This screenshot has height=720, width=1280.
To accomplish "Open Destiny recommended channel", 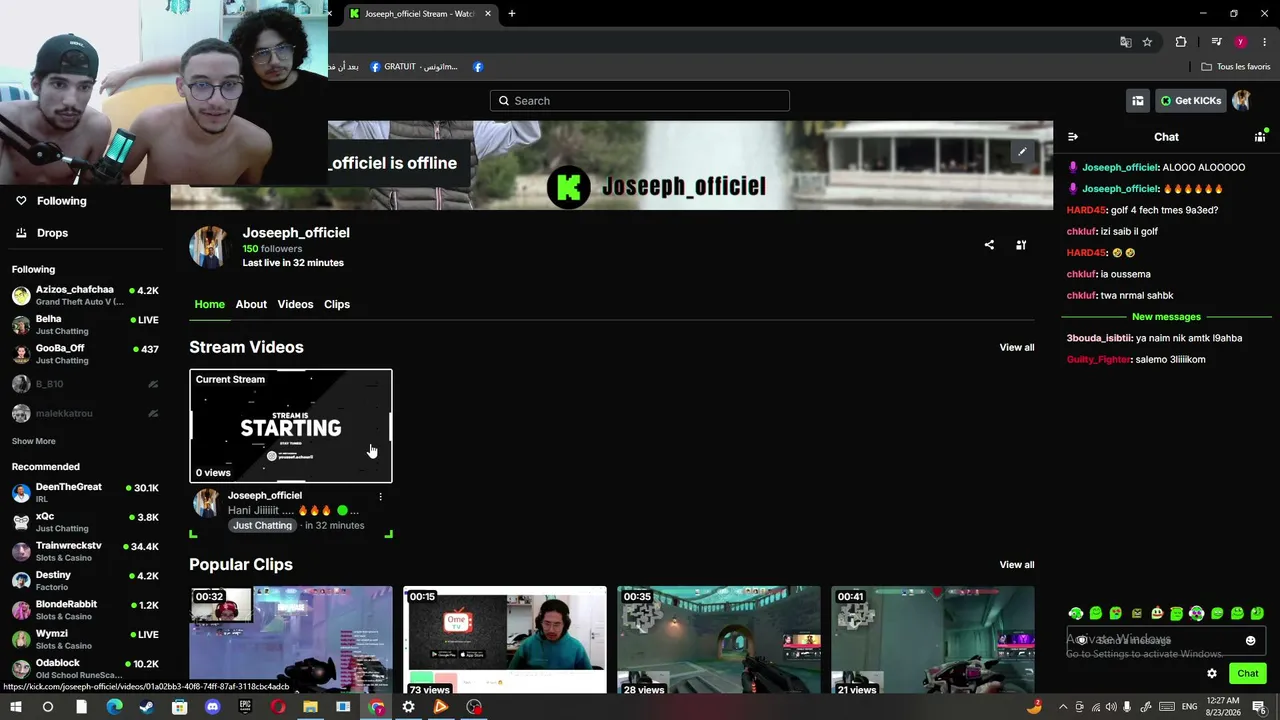I will [86, 581].
